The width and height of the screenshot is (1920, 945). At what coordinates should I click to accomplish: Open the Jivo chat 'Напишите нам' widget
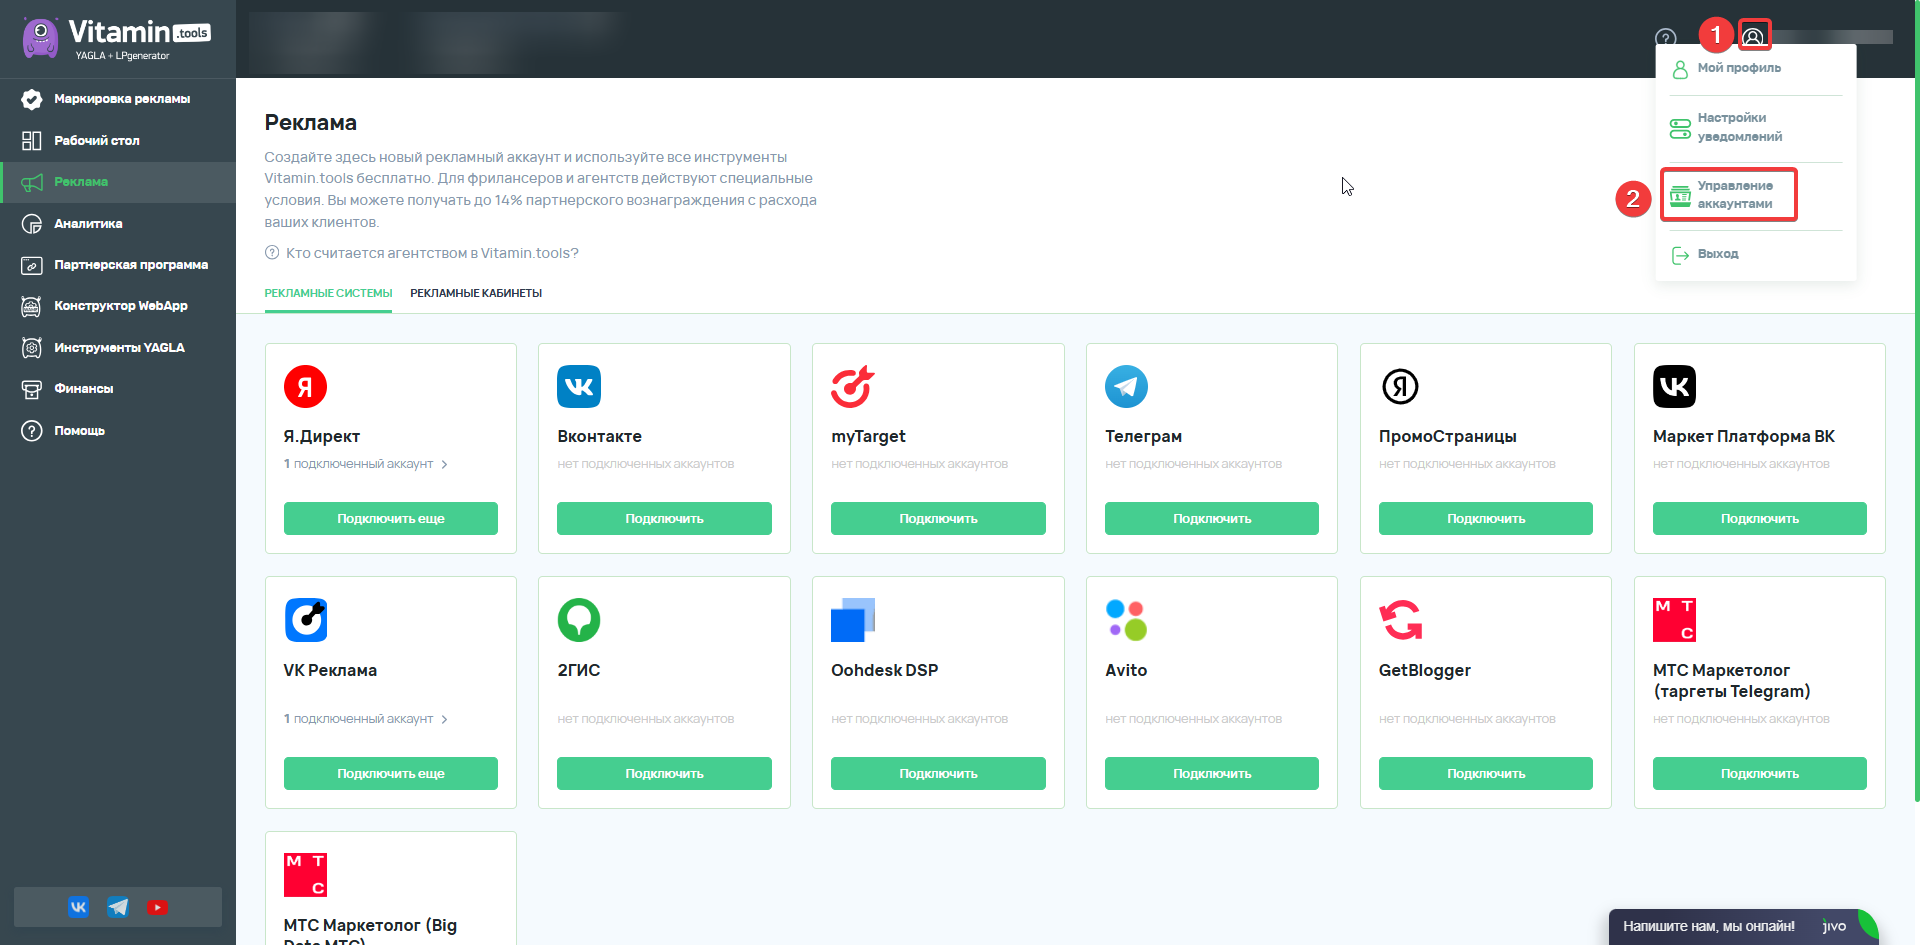tap(1743, 927)
